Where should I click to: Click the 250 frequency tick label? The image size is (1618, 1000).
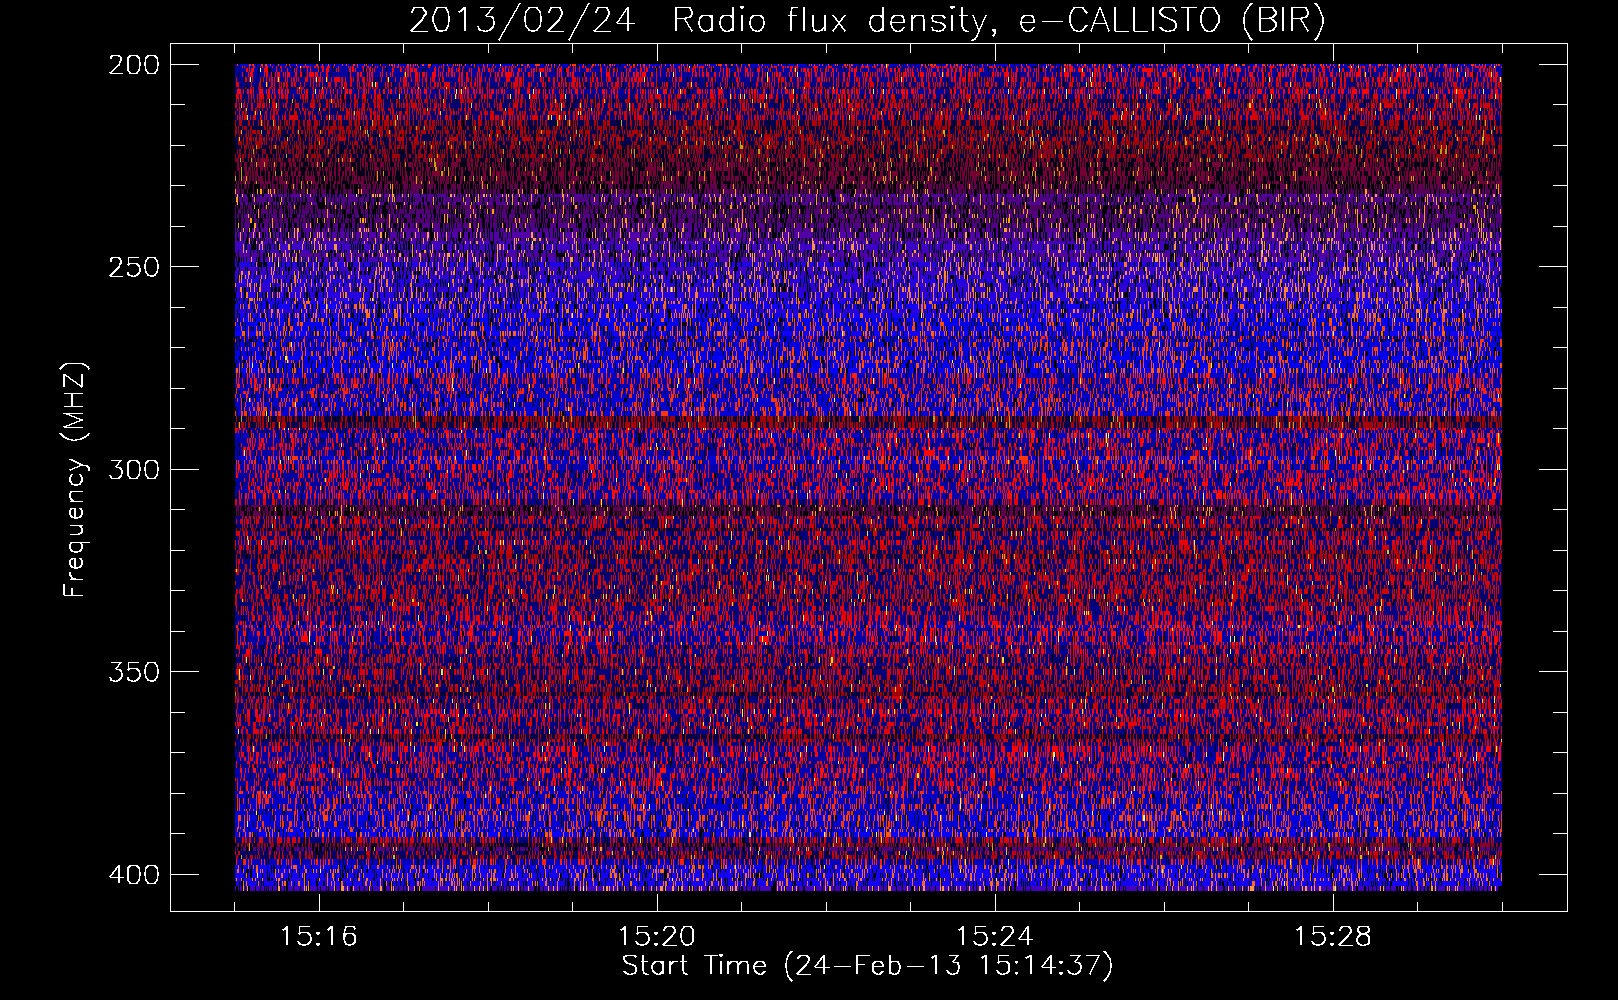coord(133,267)
